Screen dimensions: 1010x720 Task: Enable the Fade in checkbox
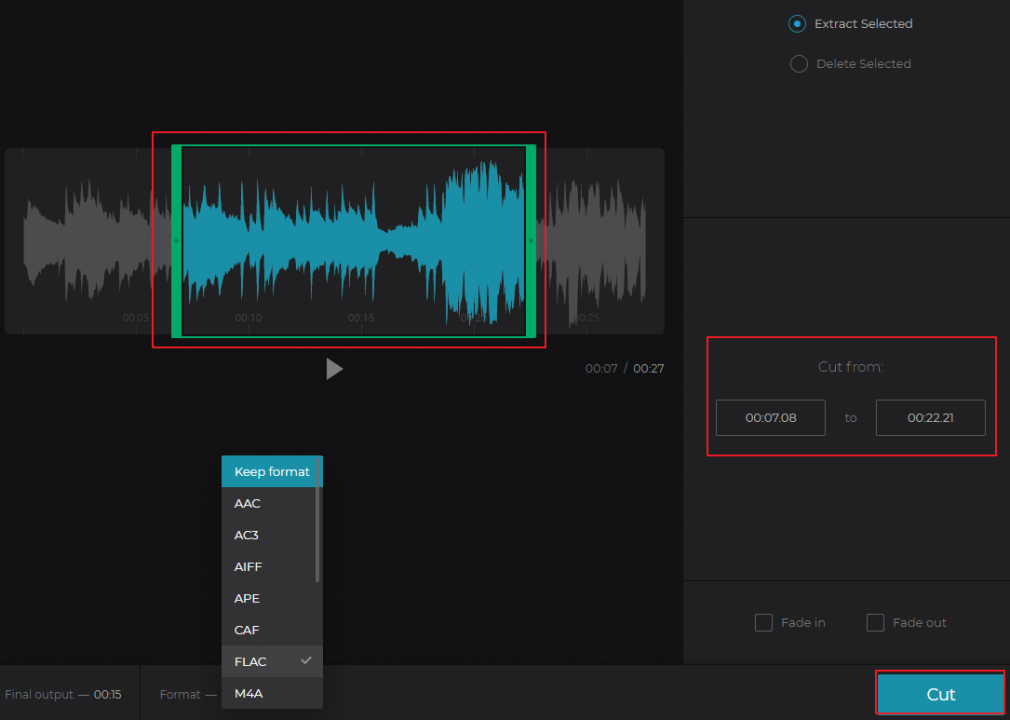click(763, 623)
